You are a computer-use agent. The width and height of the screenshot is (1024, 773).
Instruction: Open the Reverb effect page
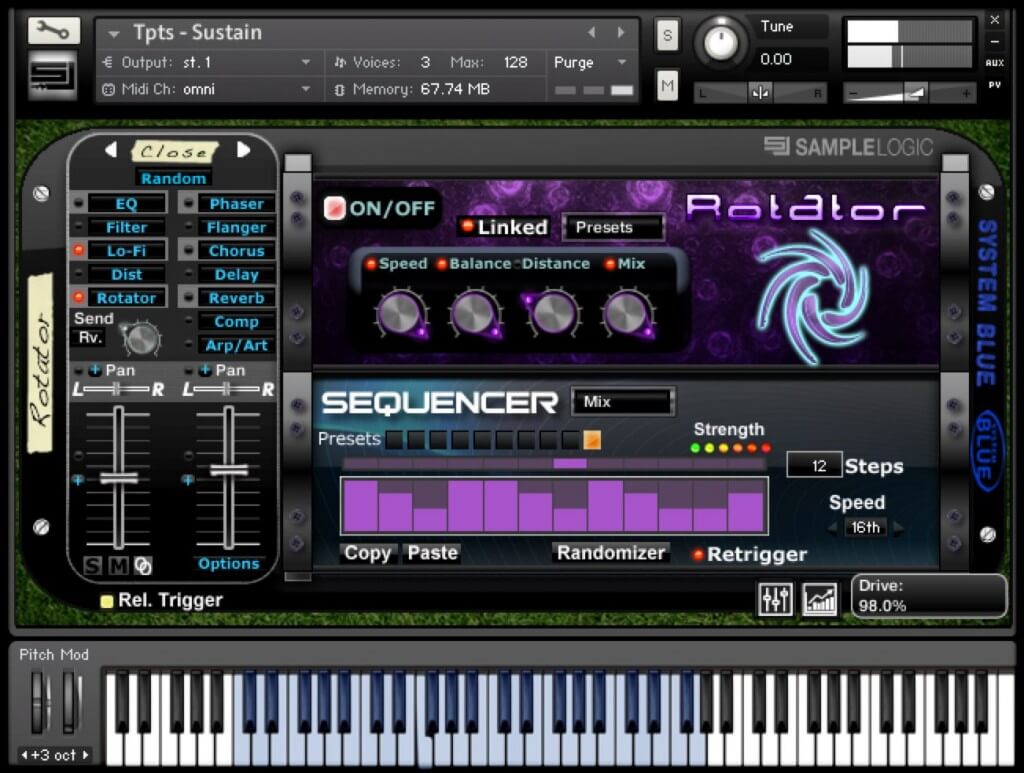tap(236, 298)
